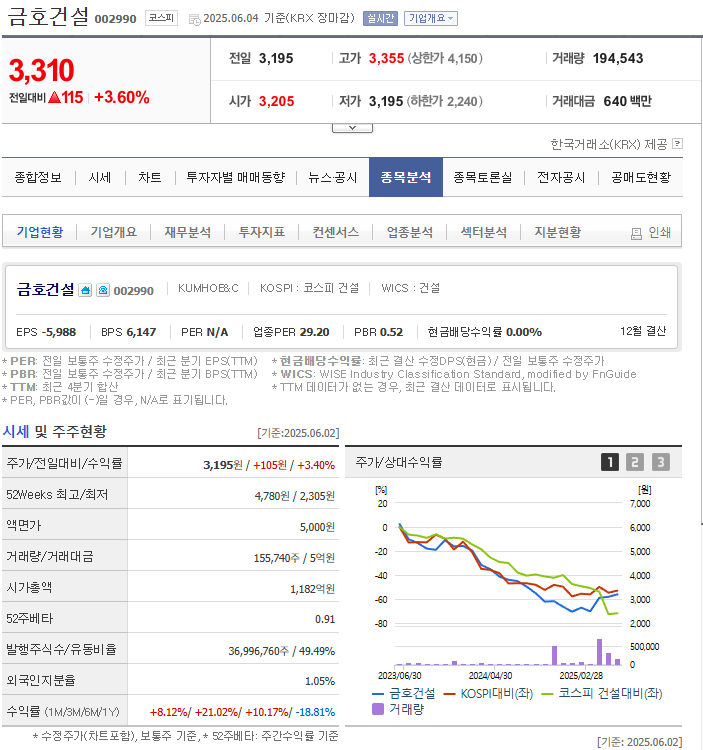Click the red KOSPI대비(좌) legend line
Viewport: 703px width, 750px height.
(x=449, y=694)
